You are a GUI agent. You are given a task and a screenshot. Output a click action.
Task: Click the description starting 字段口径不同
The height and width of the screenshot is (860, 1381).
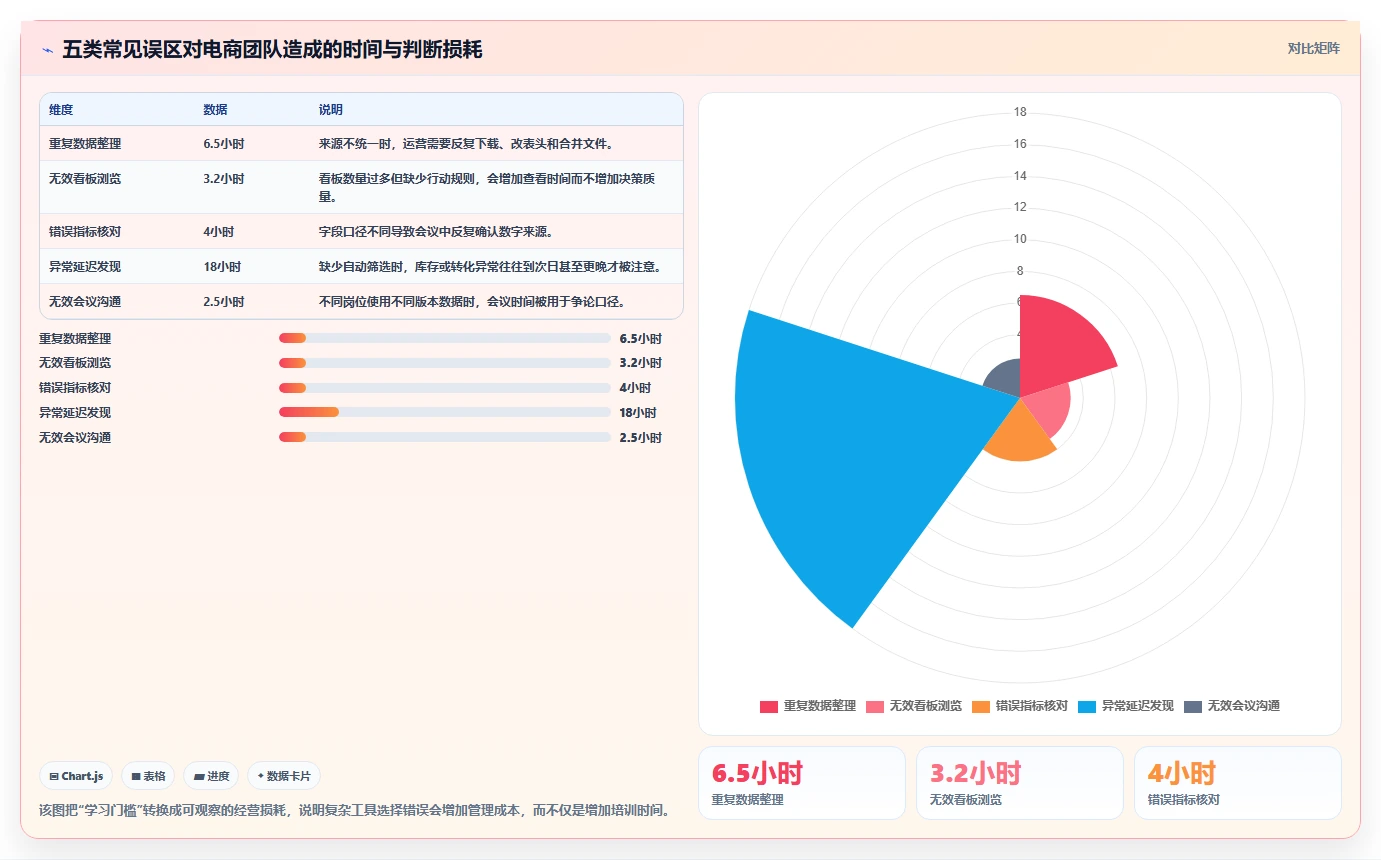[436, 232]
